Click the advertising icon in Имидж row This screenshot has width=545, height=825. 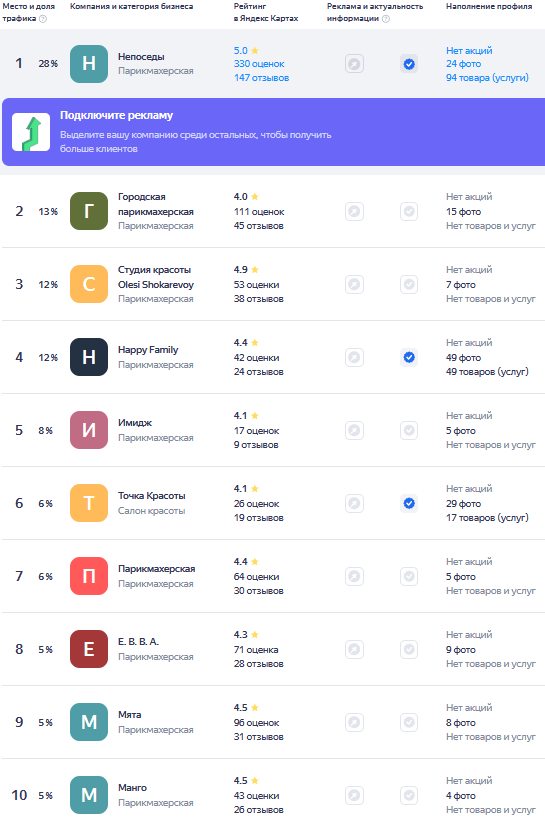pos(355,430)
